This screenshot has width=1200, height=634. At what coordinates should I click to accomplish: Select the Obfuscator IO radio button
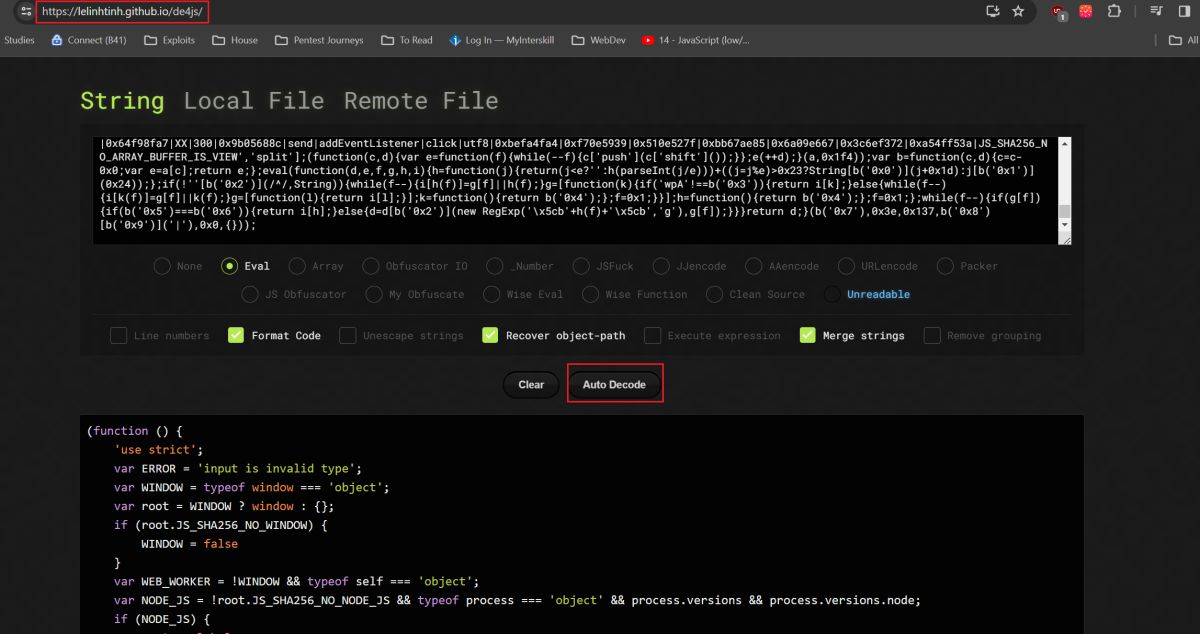(370, 266)
